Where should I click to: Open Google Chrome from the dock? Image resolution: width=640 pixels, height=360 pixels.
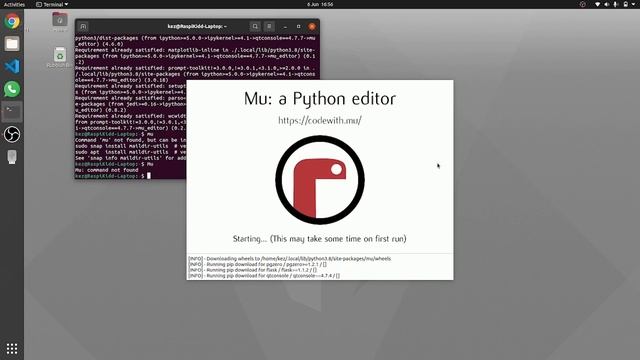pos(12,21)
